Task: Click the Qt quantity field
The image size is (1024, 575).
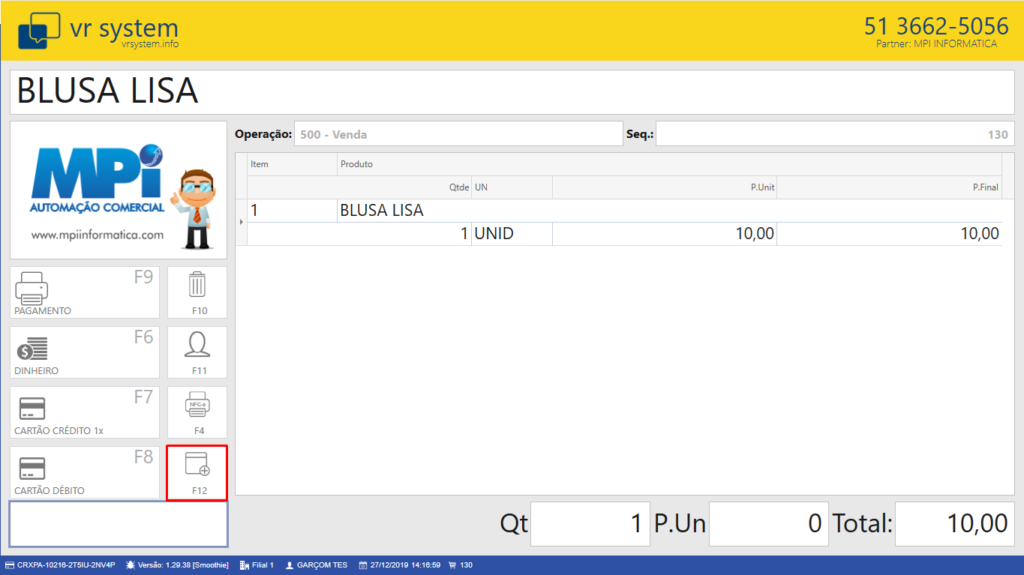Action: click(x=590, y=524)
